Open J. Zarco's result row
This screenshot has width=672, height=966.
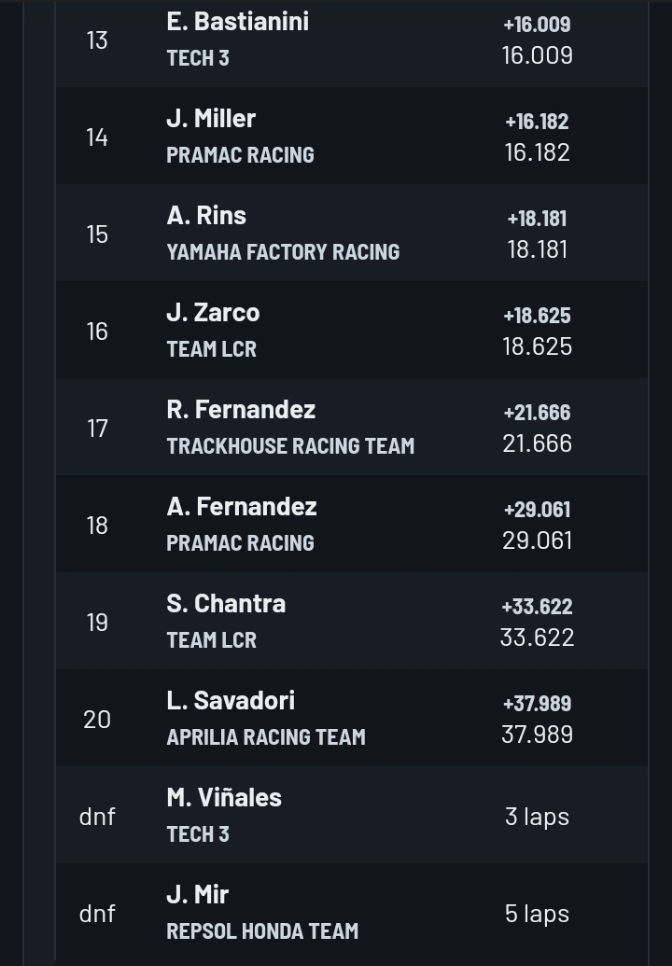[213, 312]
